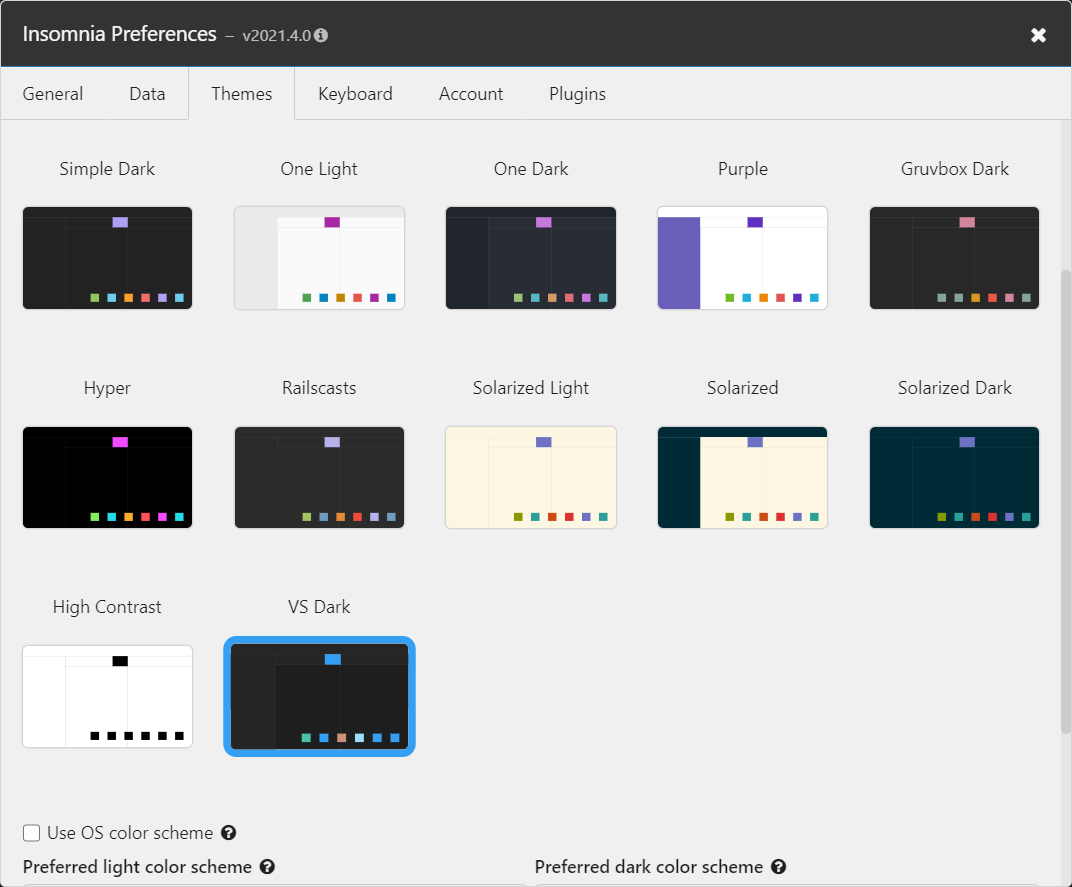
Task: Click the Preferred light color scheme label
Action: pyautogui.click(x=137, y=866)
